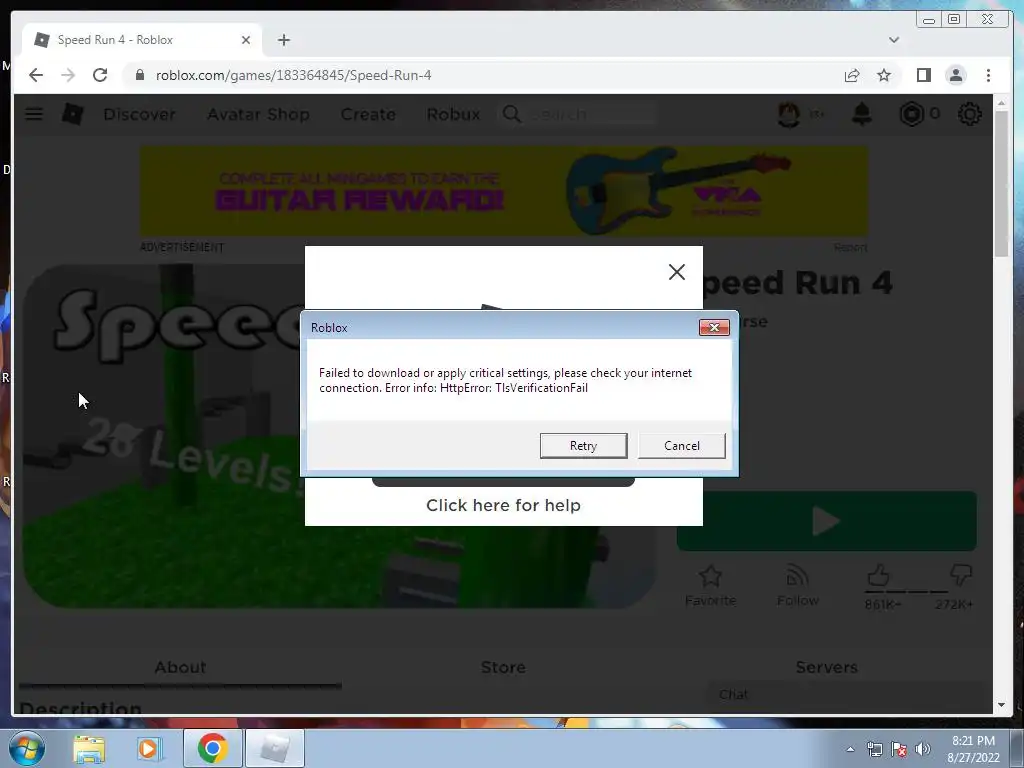
Task: Close the Speed Run 4 - Roblox tab
Action: 246,40
